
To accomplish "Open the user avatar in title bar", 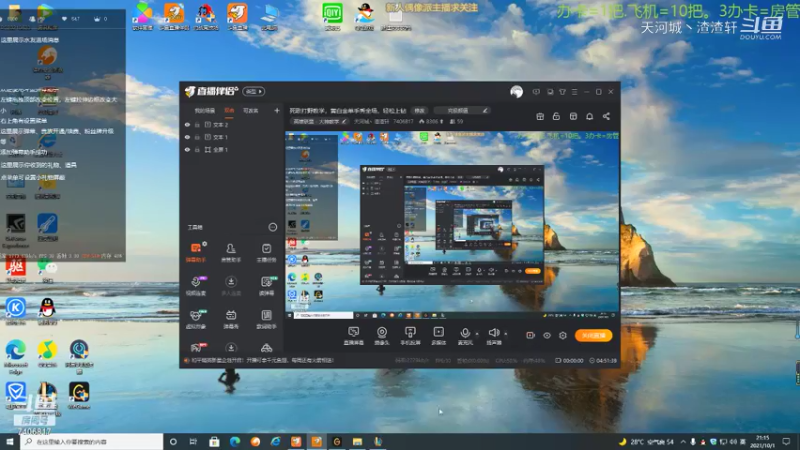I will point(516,92).
